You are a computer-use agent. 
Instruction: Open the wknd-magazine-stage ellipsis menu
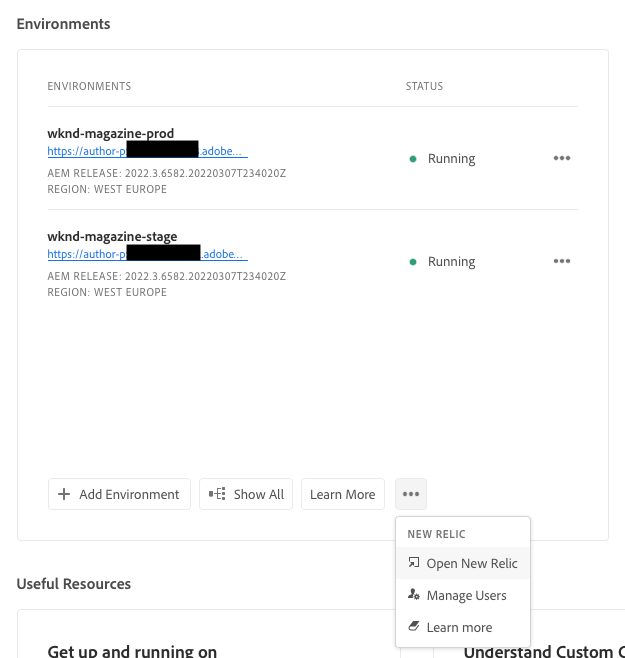click(562, 261)
